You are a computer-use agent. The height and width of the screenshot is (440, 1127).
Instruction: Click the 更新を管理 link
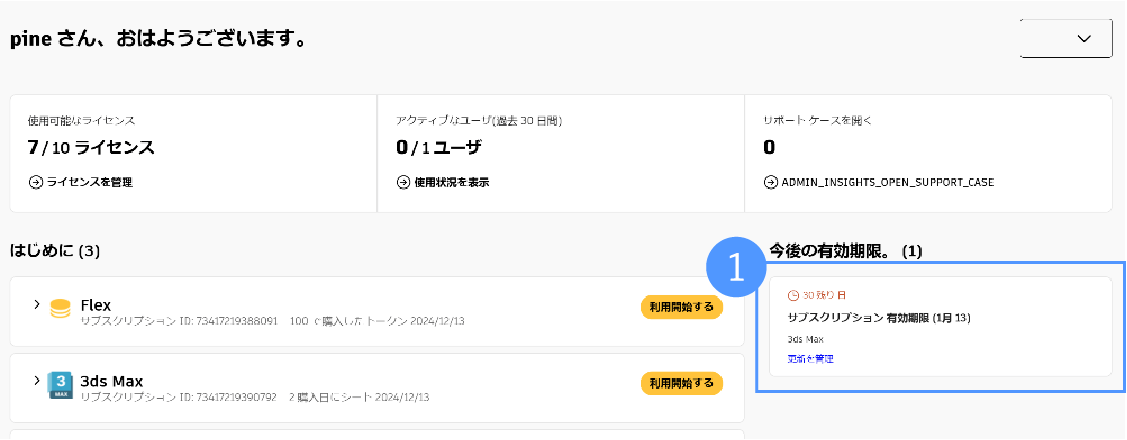810,358
